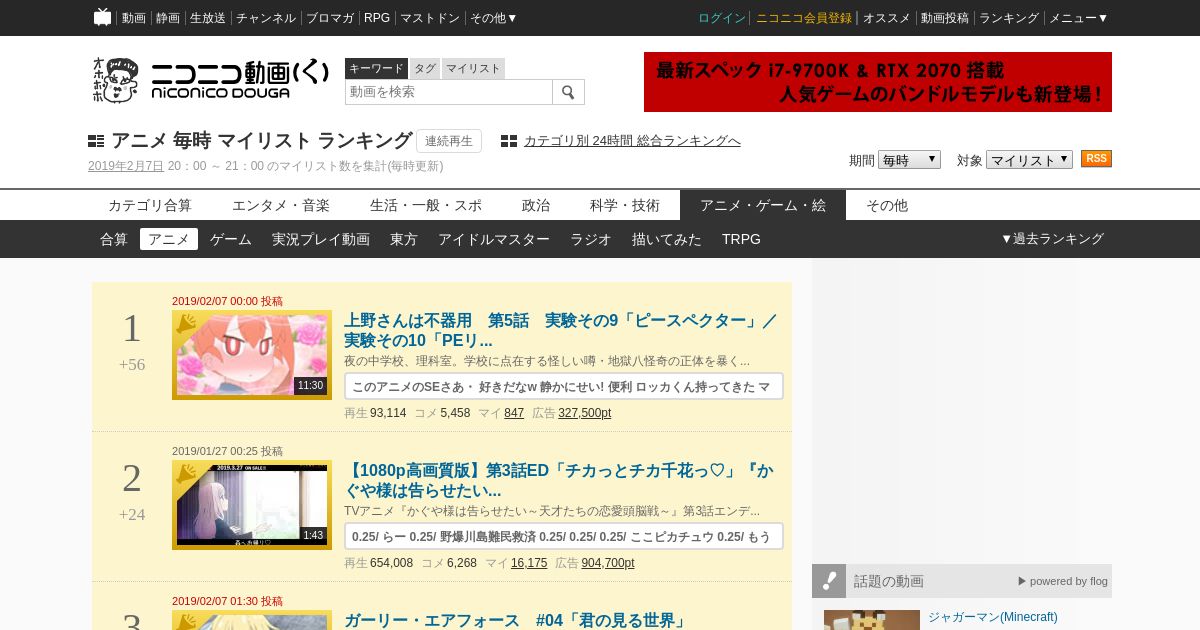Select アニメ subcategory
This screenshot has width=1200, height=630.
point(169,239)
